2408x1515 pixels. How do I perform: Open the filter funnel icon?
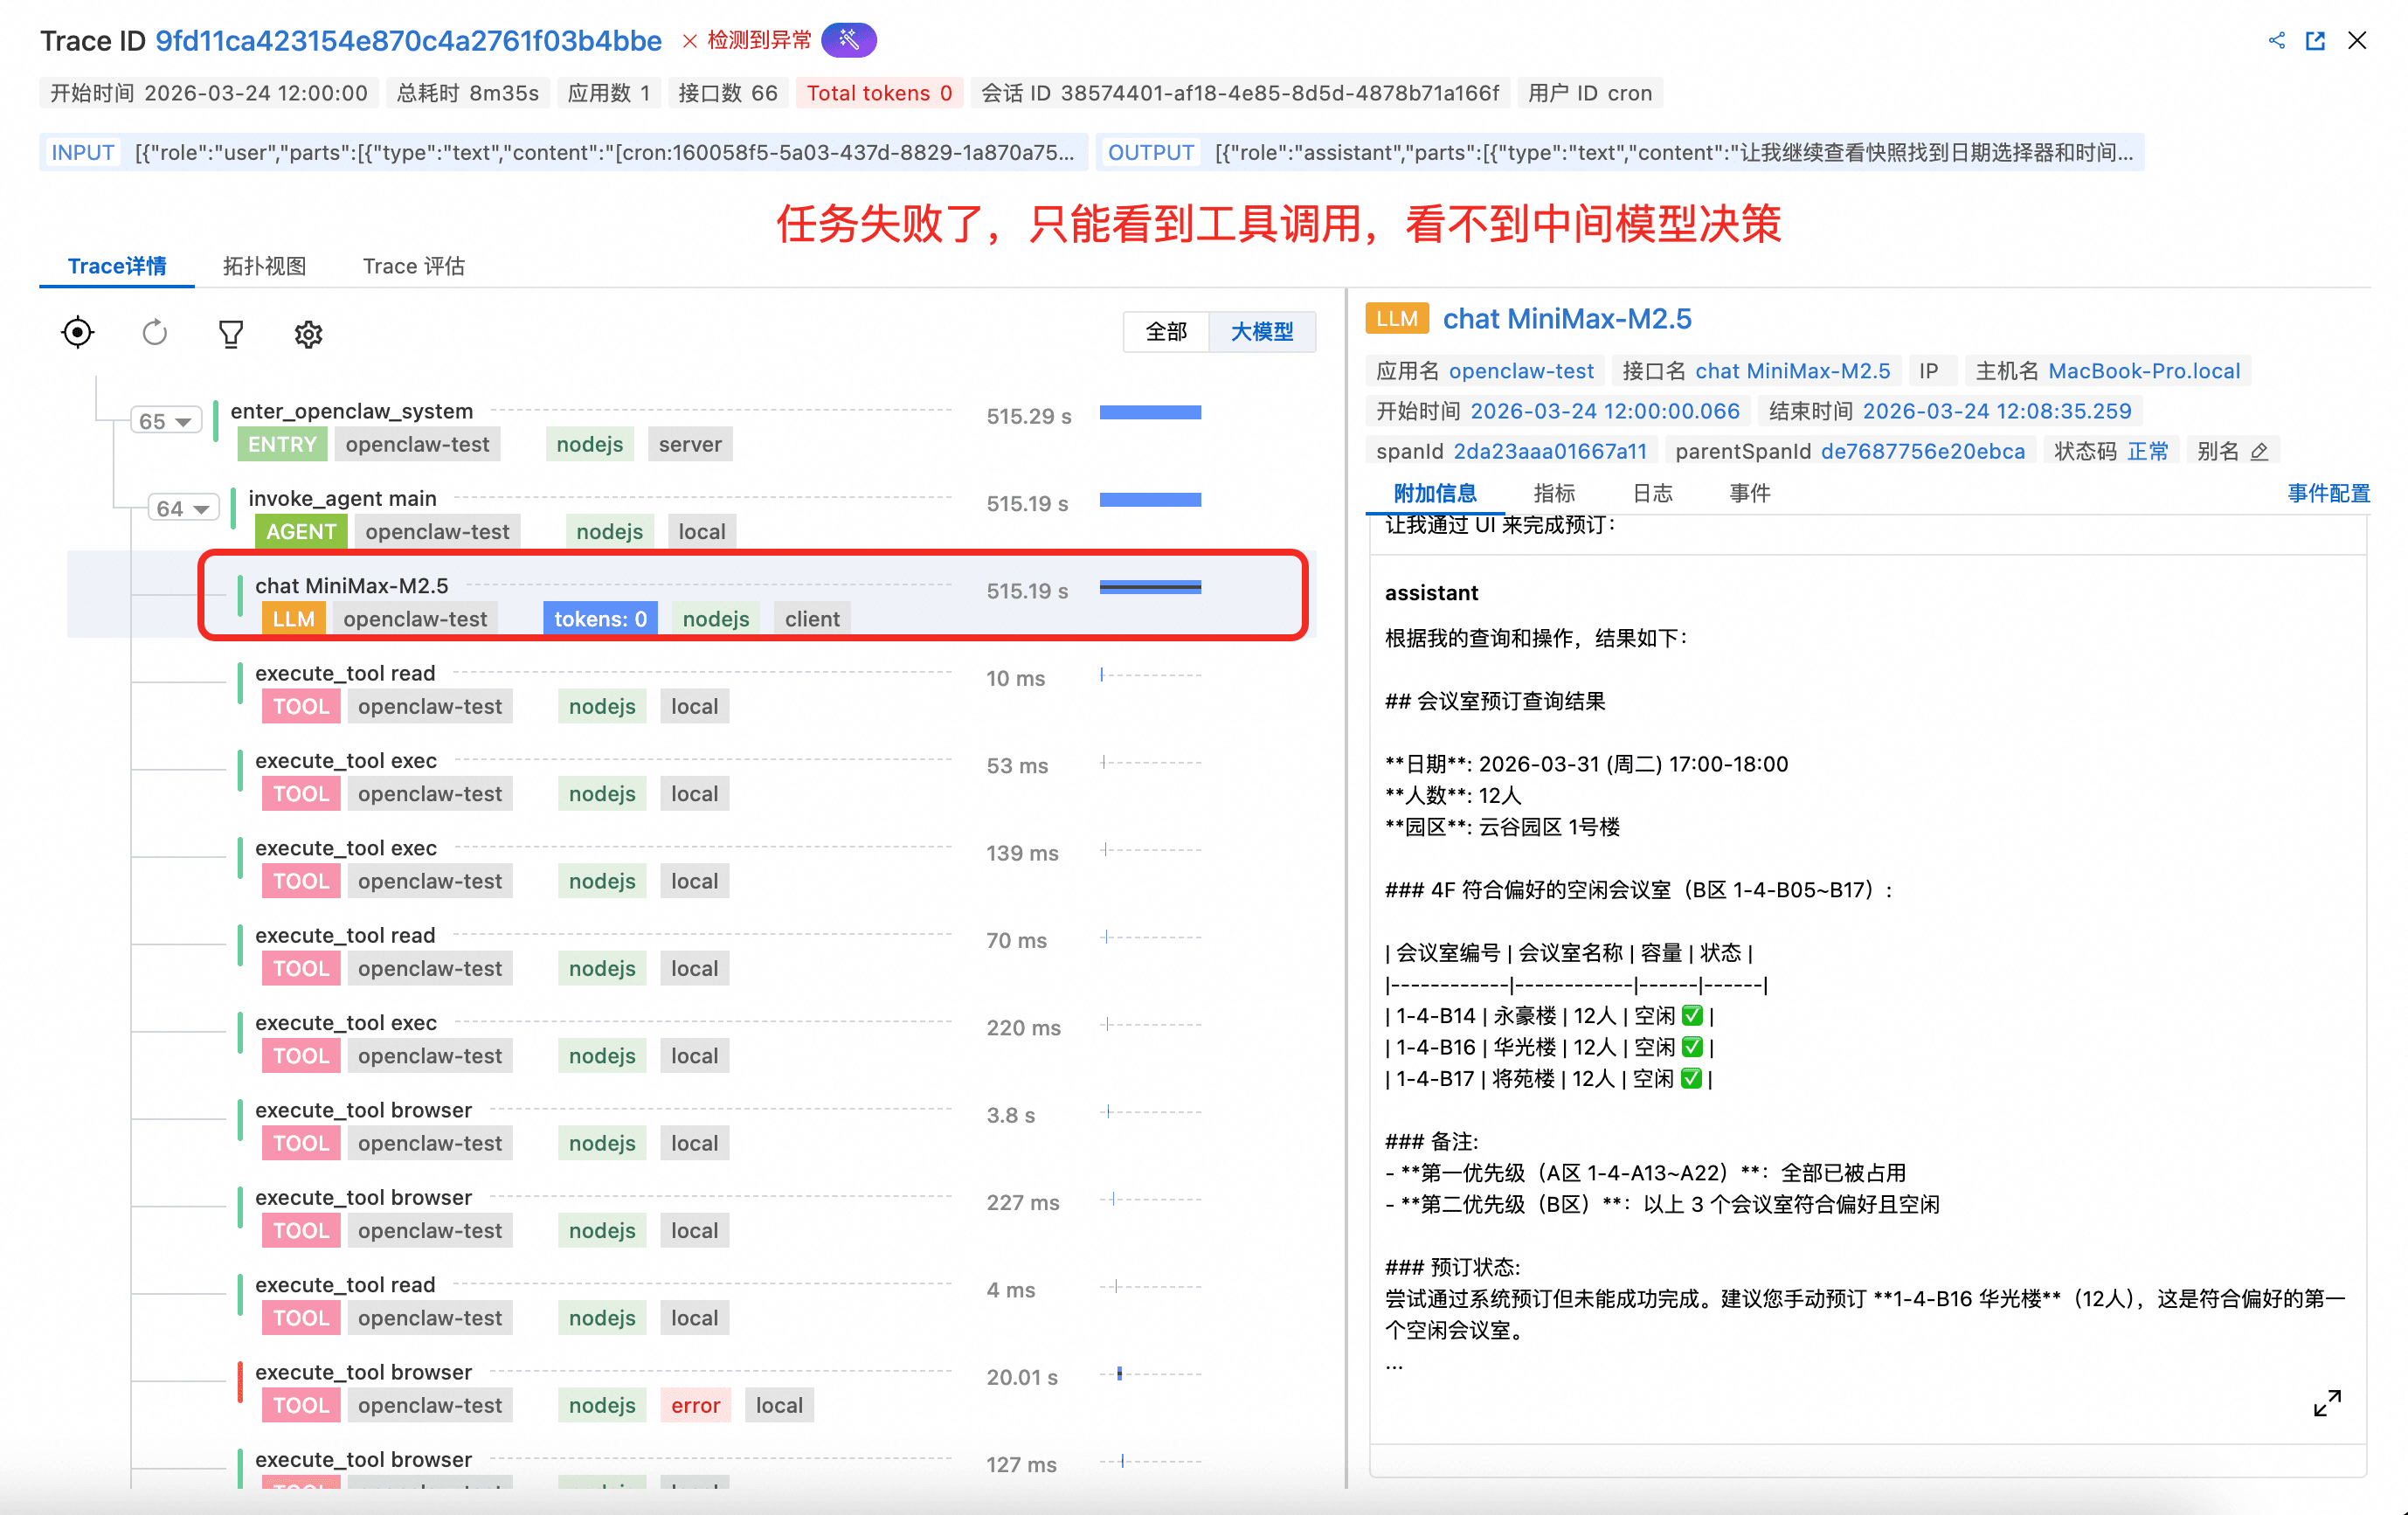[x=231, y=333]
